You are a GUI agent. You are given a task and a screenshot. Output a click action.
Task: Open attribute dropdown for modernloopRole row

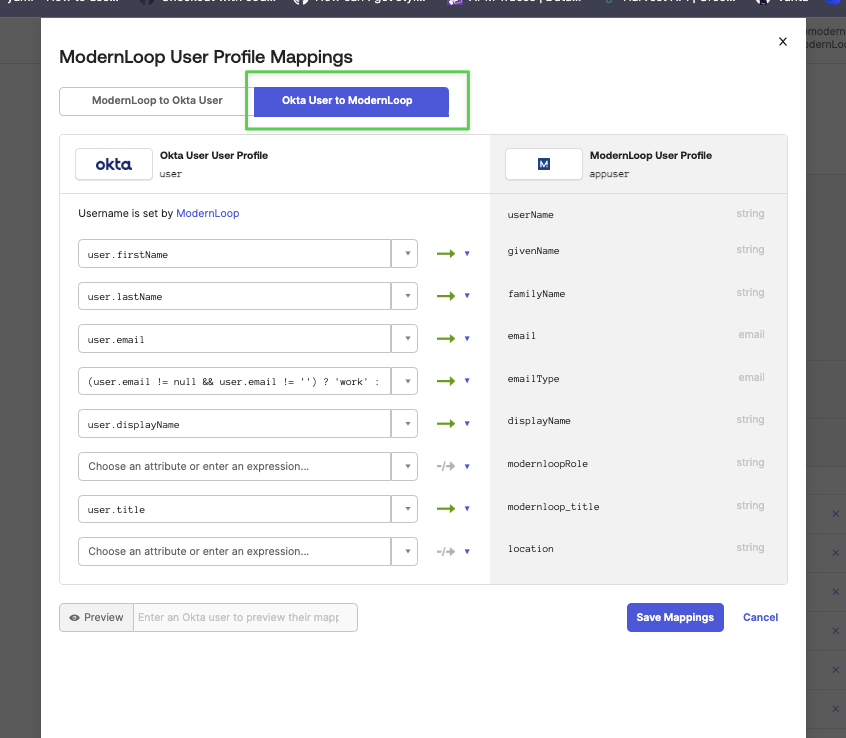click(x=404, y=466)
